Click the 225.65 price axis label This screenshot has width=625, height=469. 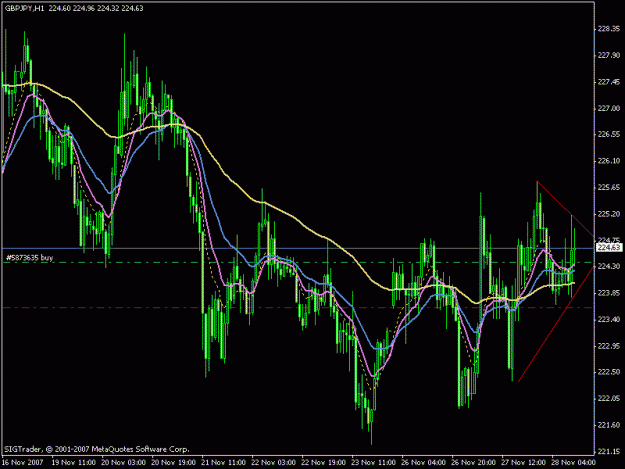[x=609, y=187]
